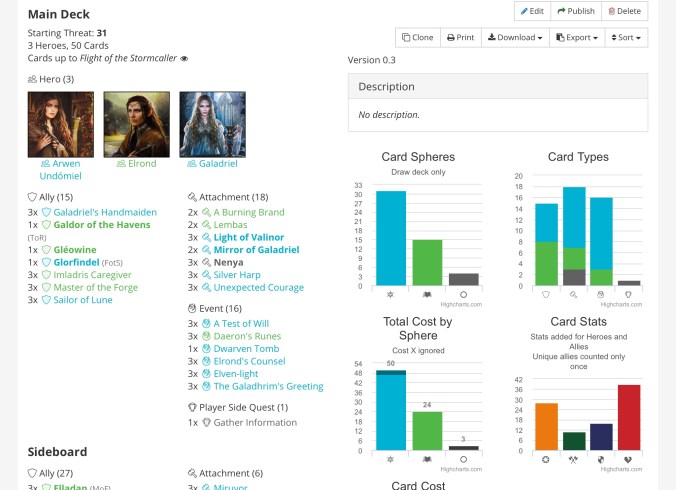Click the Lore icon beside Daeron's Runes

pos(206,337)
